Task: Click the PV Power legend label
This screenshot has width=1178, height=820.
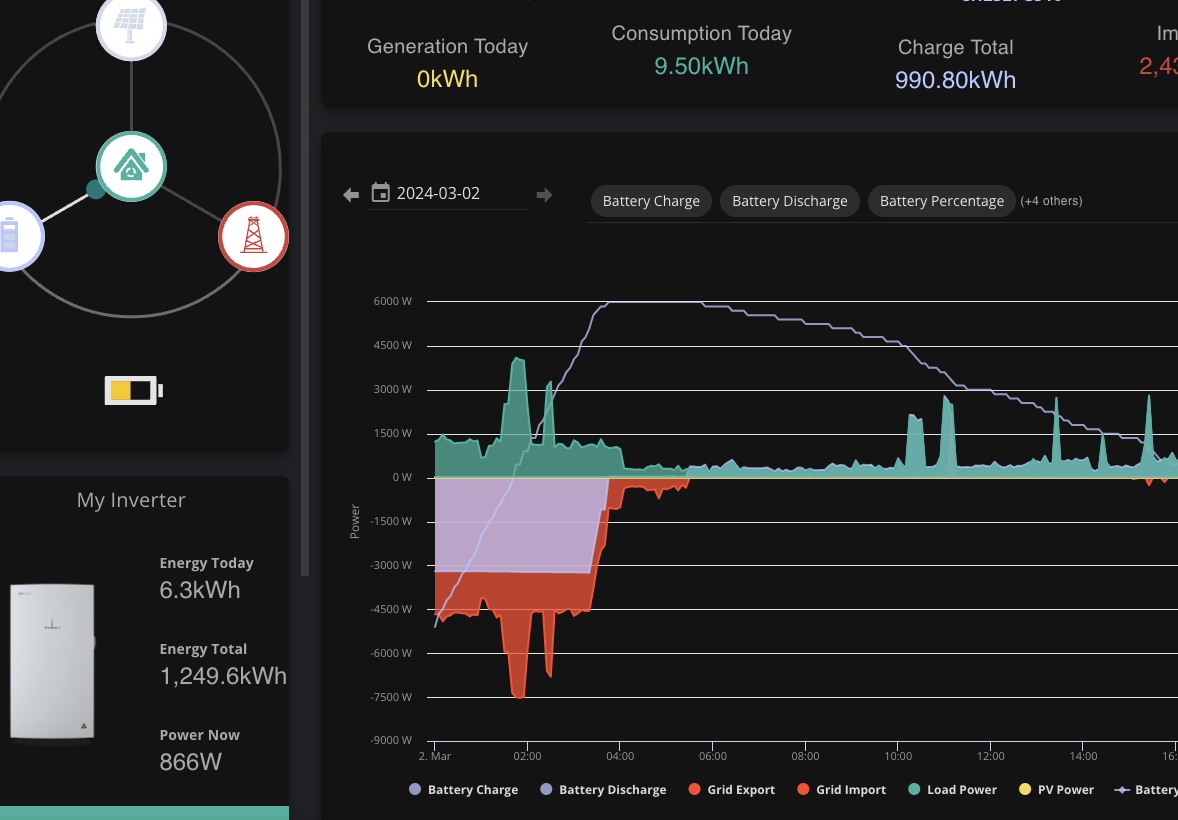Action: coord(1065,789)
